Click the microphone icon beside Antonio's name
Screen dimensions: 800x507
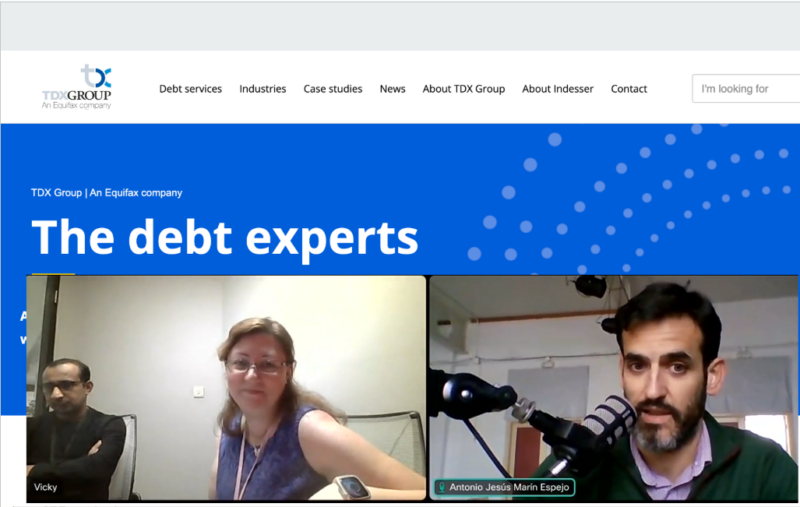pyautogui.click(x=442, y=487)
